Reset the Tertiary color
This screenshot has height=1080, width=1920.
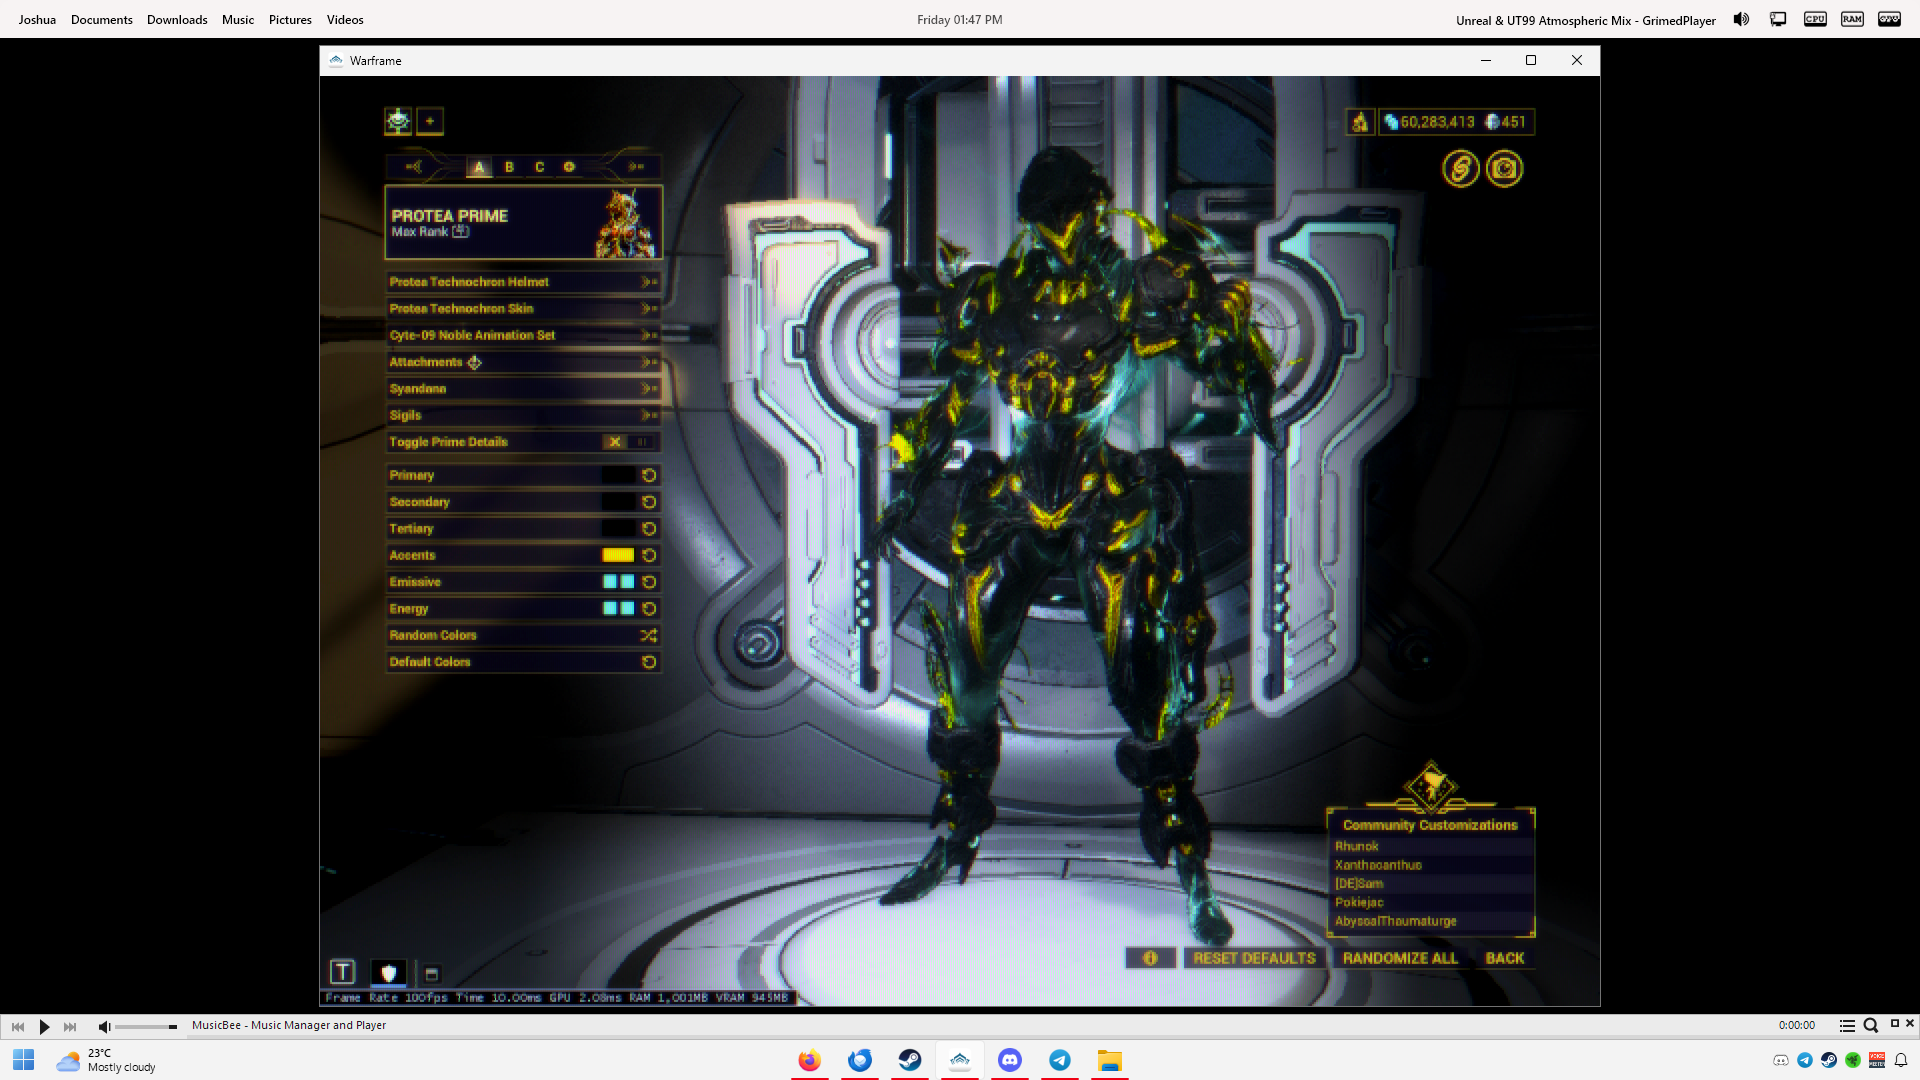[649, 529]
